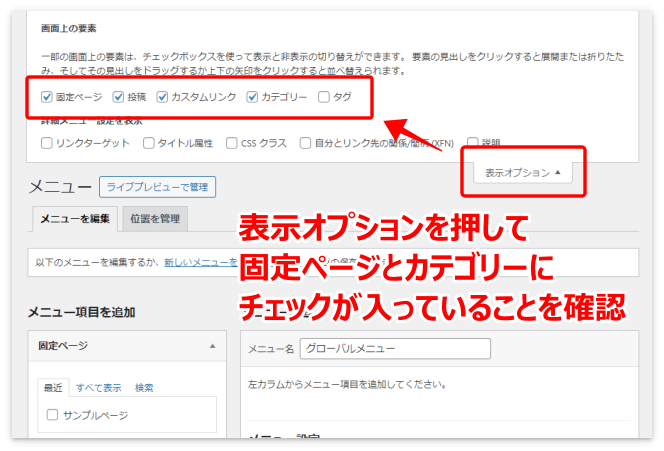This screenshot has width=664, height=451.
Task: Collapse the 表示オプション panel
Action: 523,173
